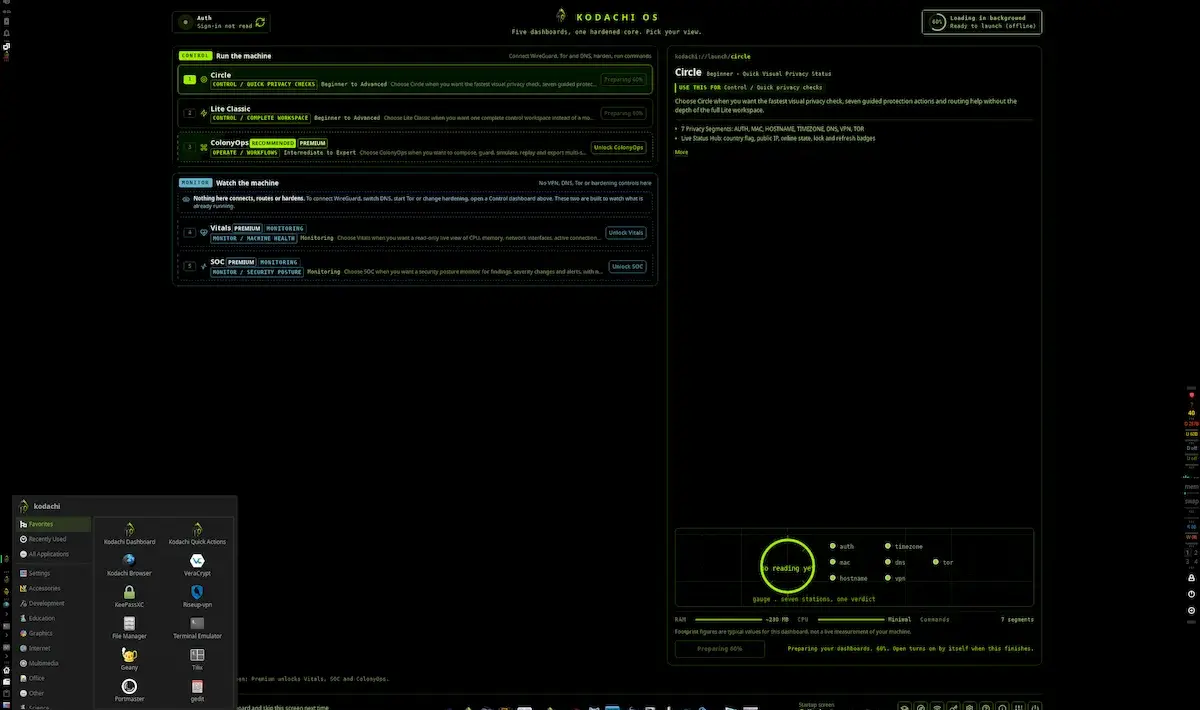Click the CPU footprint bar
This screenshot has width=1200, height=710.
(x=850, y=620)
